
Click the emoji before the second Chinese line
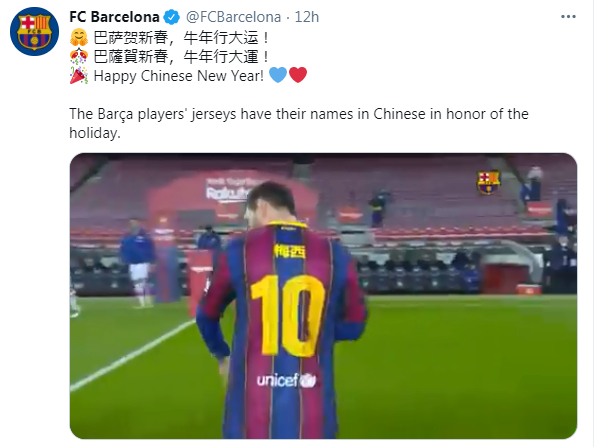[78, 56]
